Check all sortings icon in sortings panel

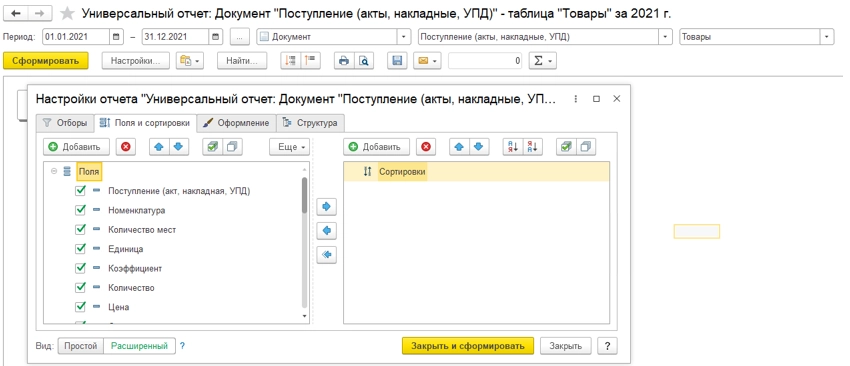[566, 147]
